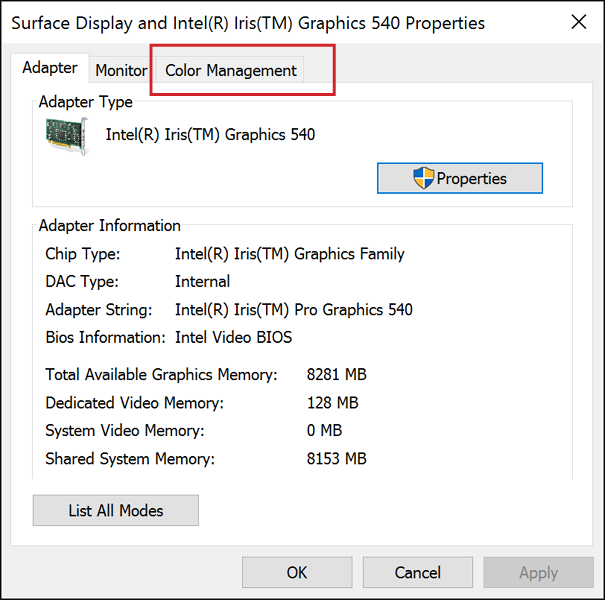605x600 pixels.
Task: Click the 'Intel(R) Iris(TM) Graphics 540' adapter name
Action: click(x=210, y=135)
